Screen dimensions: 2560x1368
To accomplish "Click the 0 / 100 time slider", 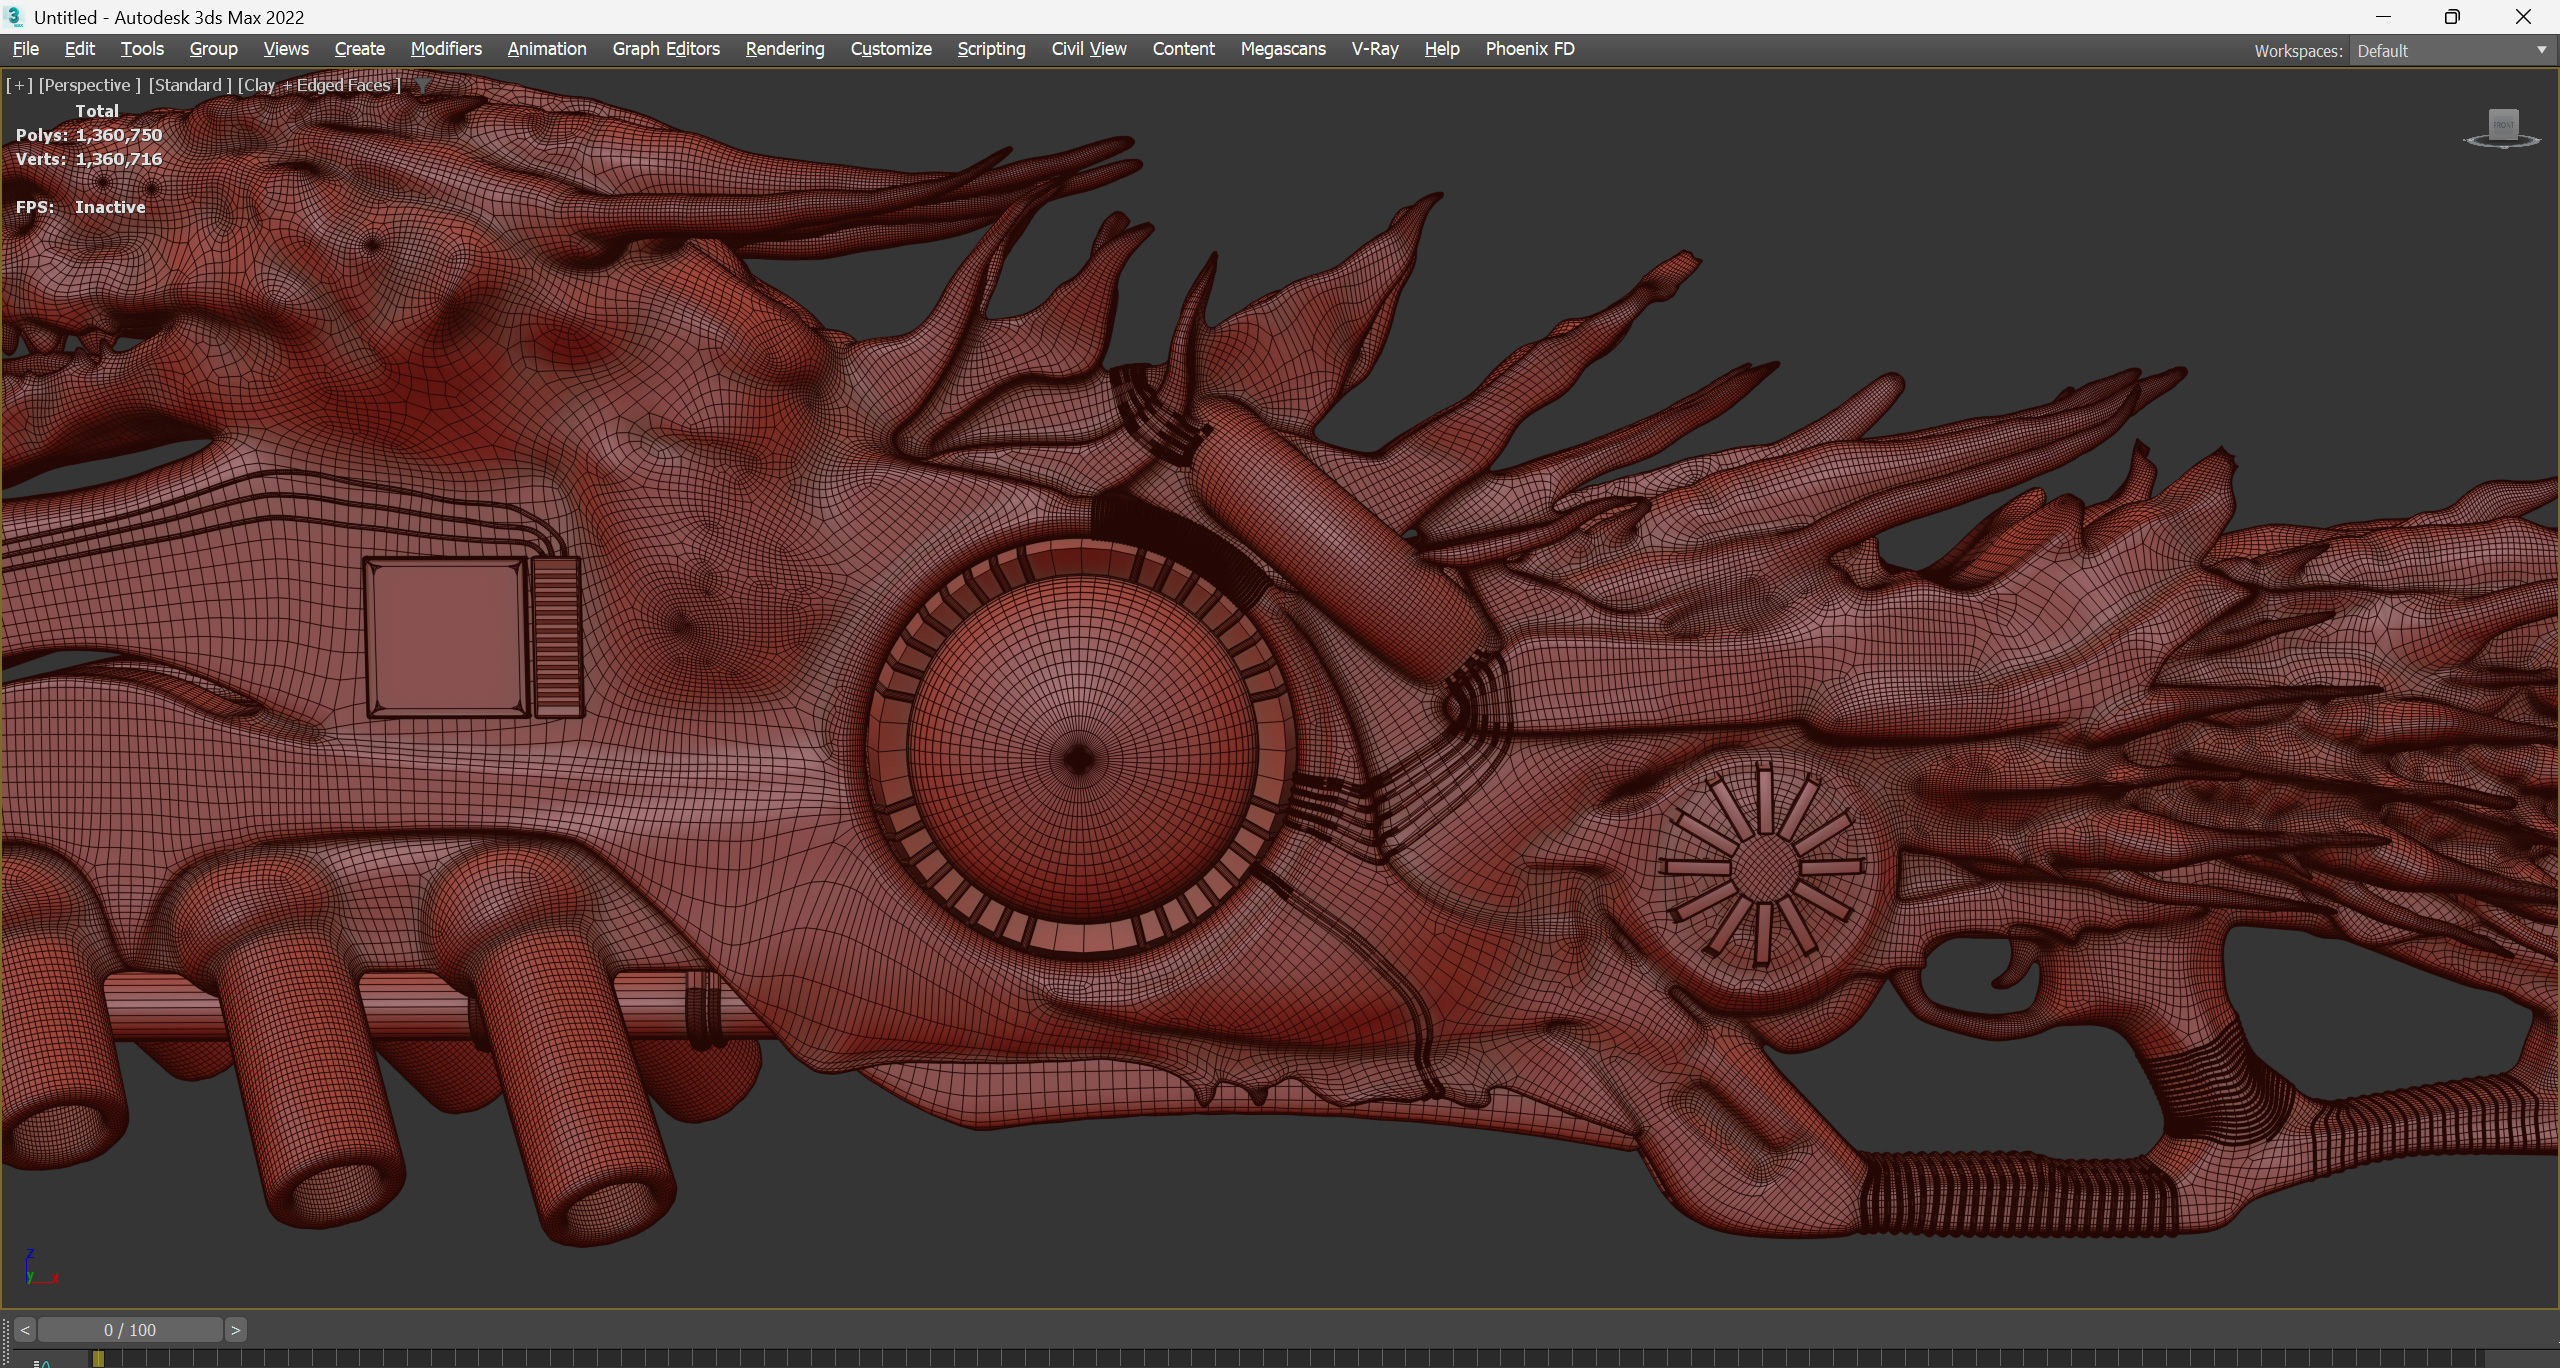I will click(x=130, y=1330).
